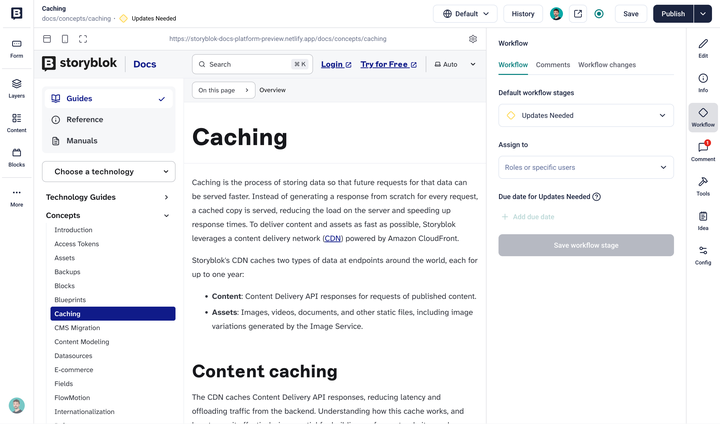Open Introduction in Concepts list

pos(73,230)
